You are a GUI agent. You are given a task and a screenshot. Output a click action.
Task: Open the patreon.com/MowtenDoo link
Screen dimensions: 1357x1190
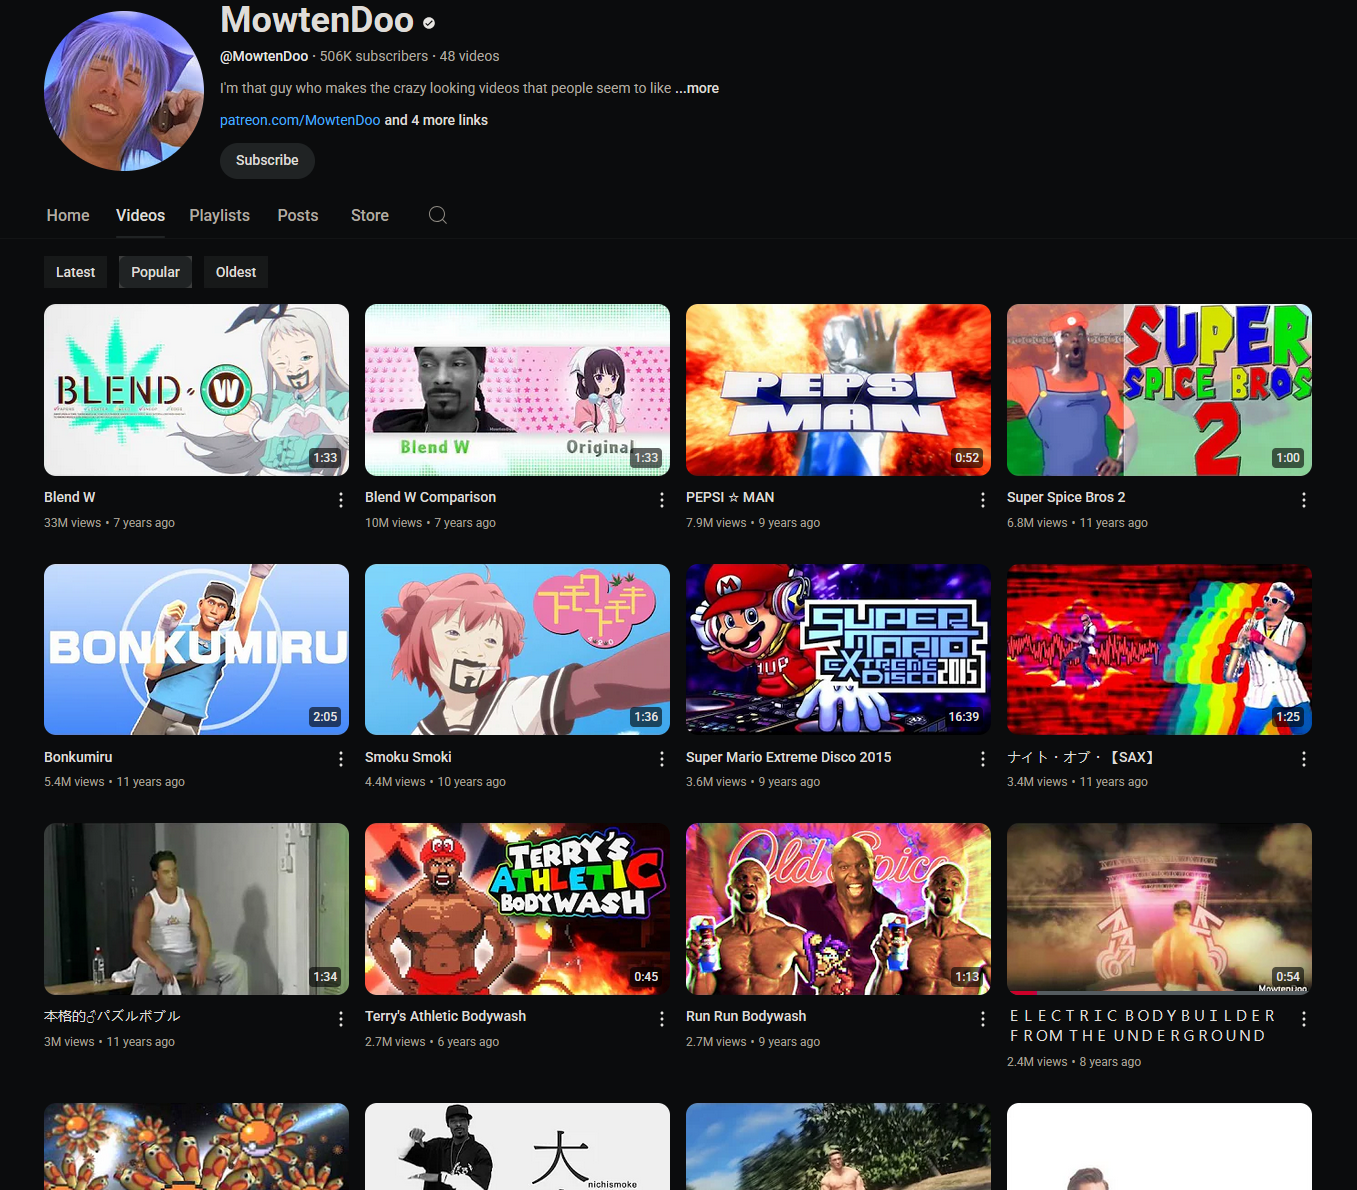300,120
